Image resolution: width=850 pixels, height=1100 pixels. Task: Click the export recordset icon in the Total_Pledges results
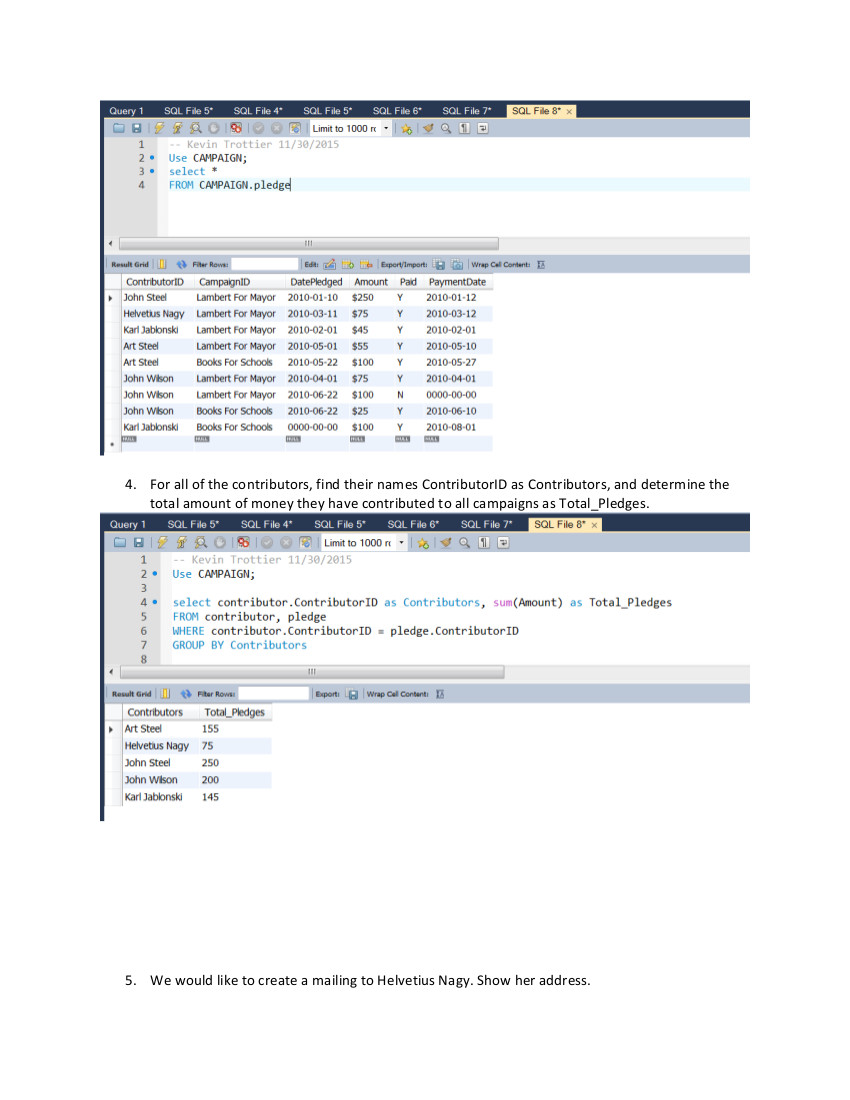pos(352,694)
